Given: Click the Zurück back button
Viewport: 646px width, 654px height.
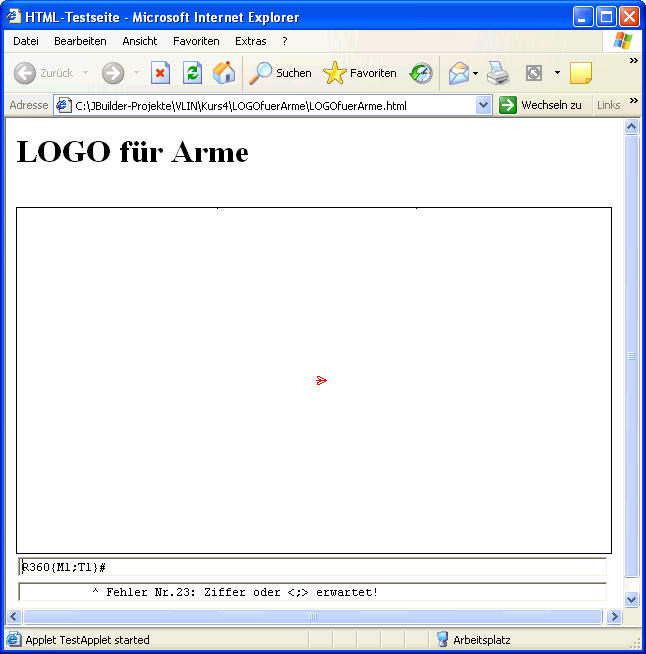Looking at the screenshot, I should (44, 73).
